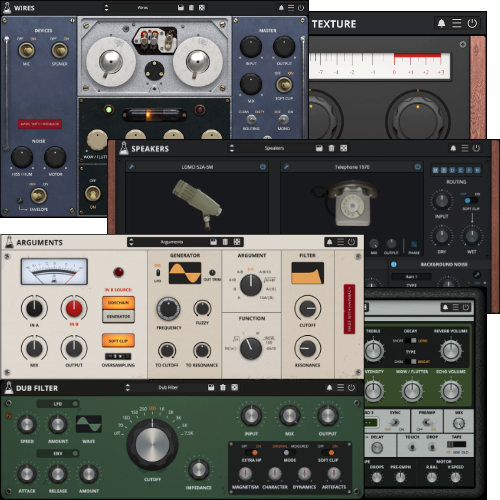This screenshot has height=500, width=500.
Task: Flip the Mono switch in Wires Master
Action: tap(284, 119)
